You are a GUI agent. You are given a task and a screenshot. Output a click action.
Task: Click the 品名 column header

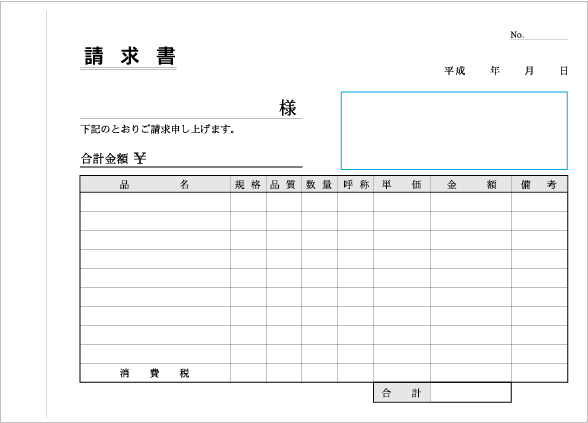click(155, 184)
